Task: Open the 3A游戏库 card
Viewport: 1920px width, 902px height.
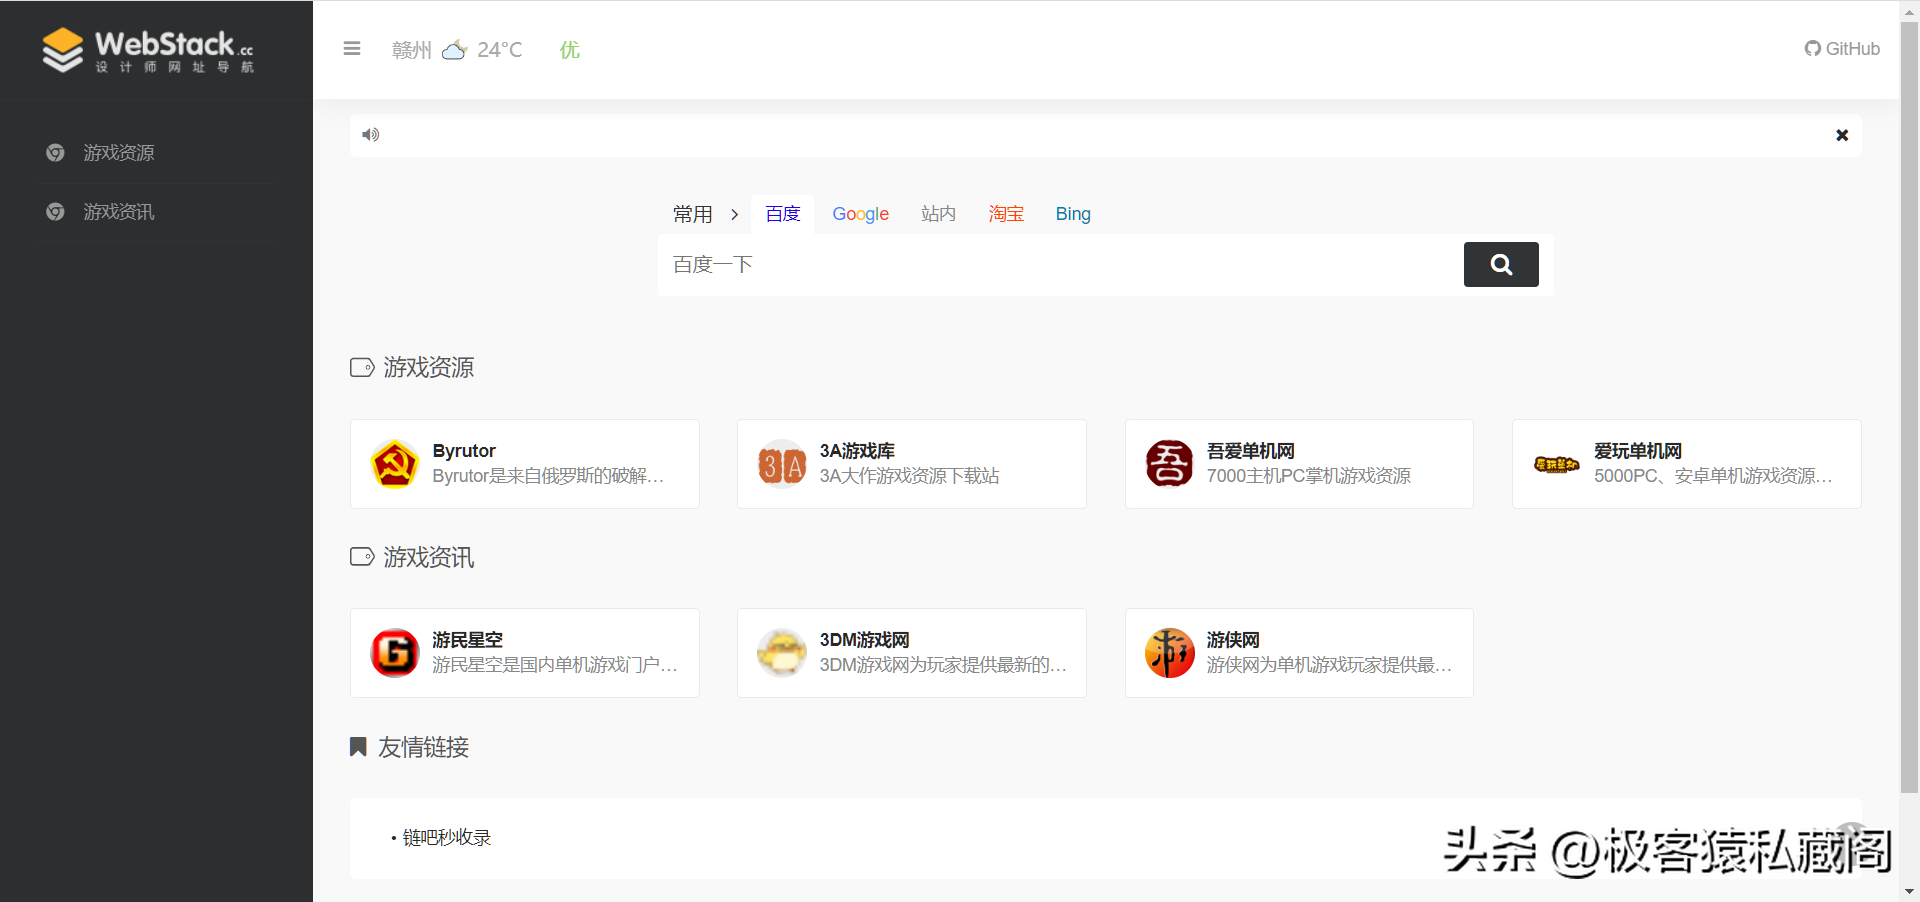Action: point(912,464)
